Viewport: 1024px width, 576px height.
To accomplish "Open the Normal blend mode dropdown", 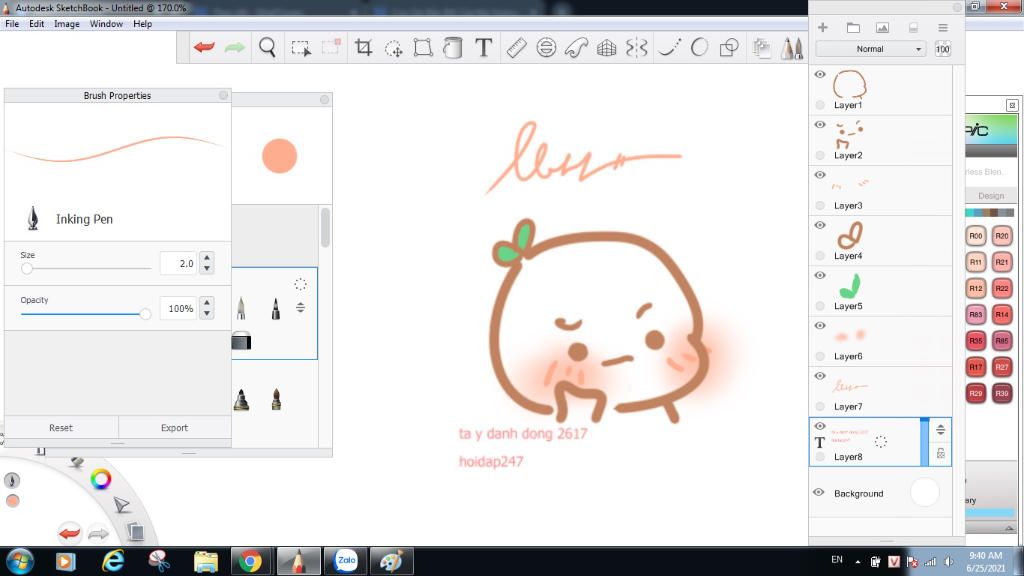I will click(871, 49).
